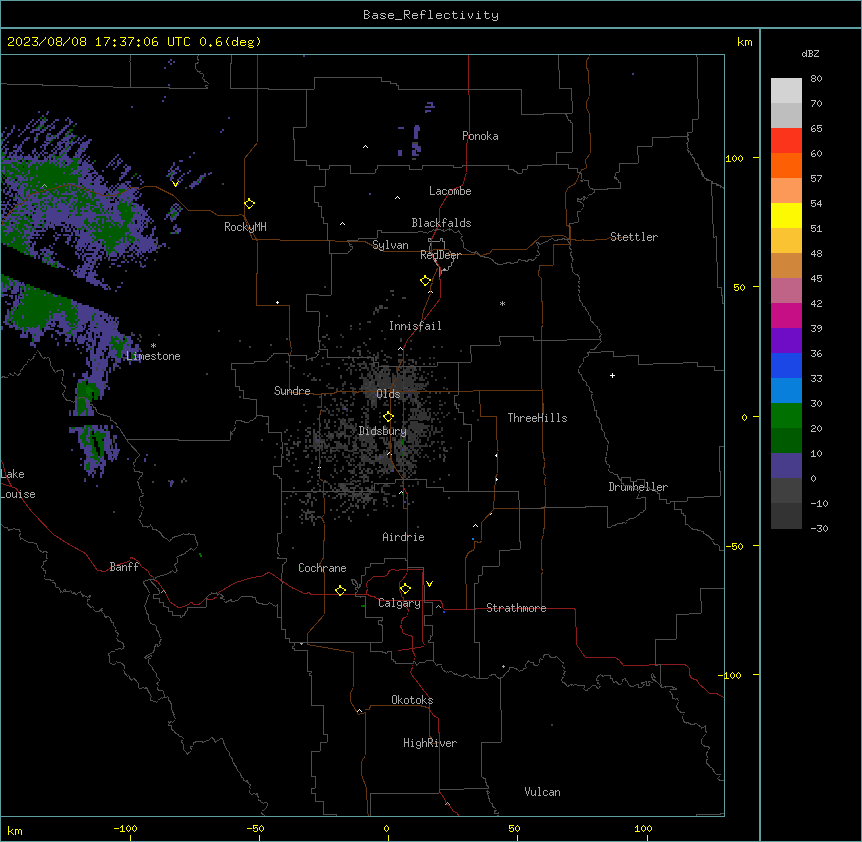Click the violet 36–39 dBZ legend swatch
862x842 pixels.
coord(786,341)
